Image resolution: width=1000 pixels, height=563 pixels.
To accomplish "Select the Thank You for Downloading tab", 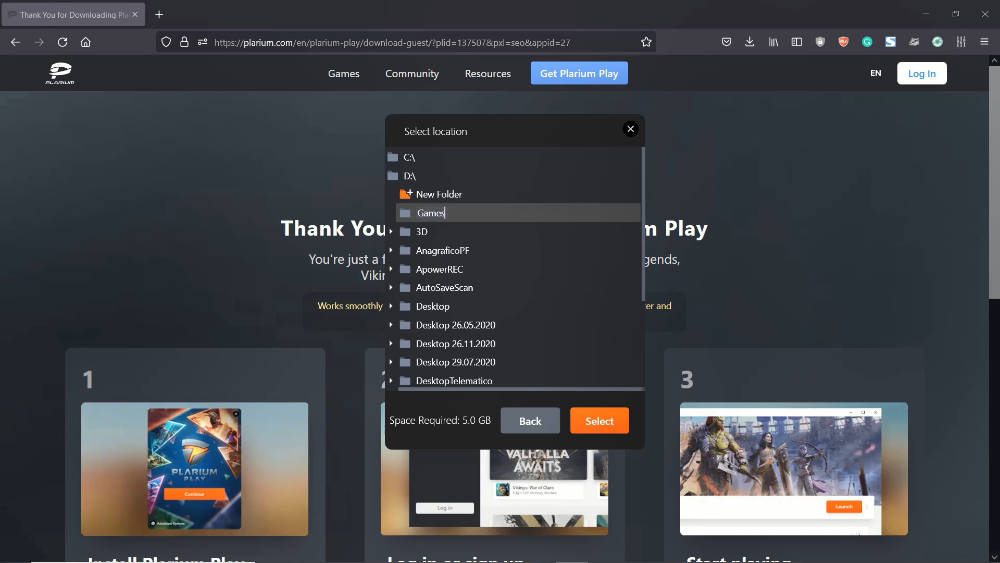I will click(73, 14).
